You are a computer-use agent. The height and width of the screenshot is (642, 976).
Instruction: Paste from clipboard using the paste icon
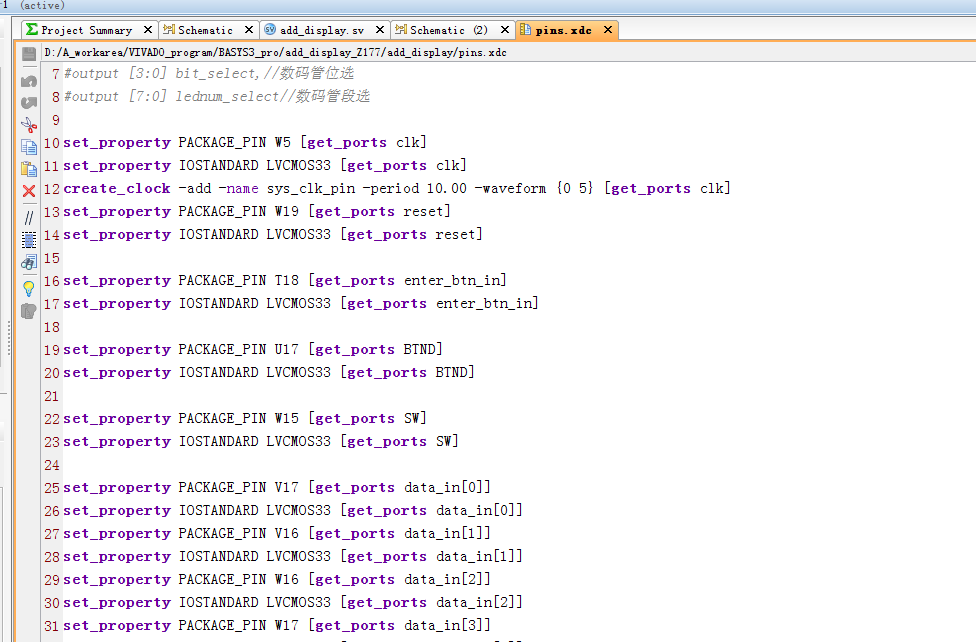29,169
